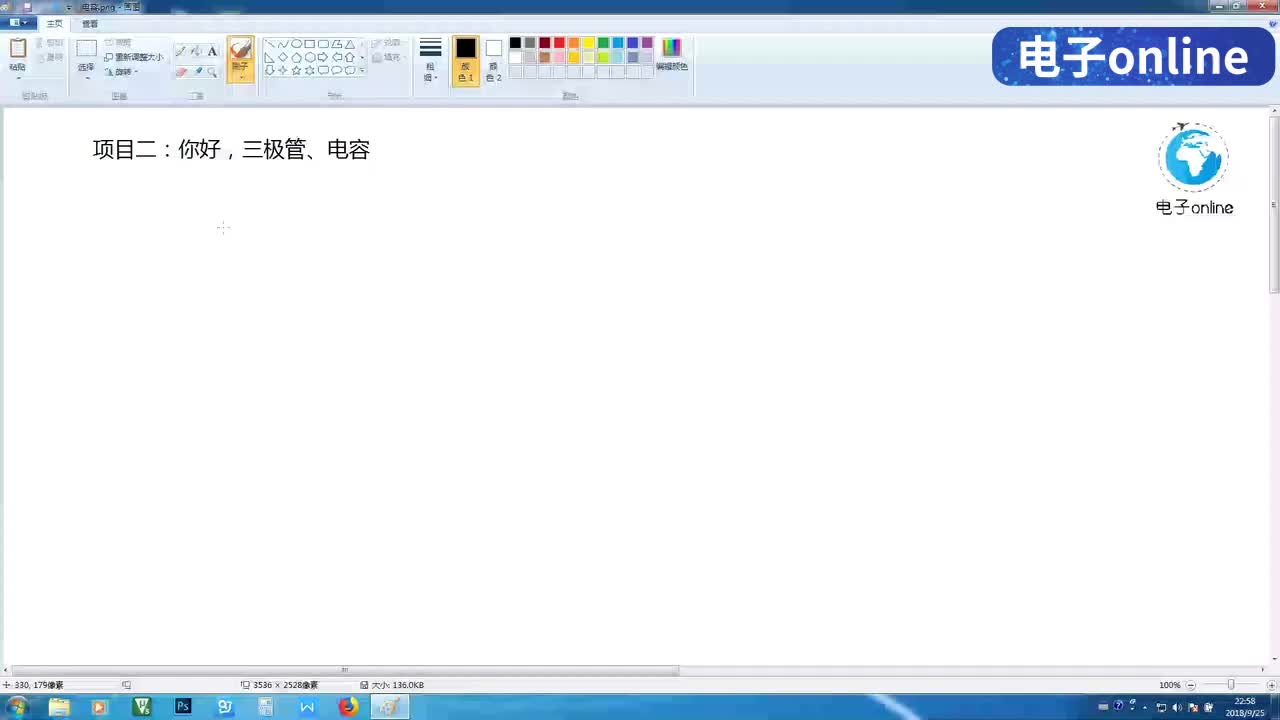Choose the Oval shape
Image resolution: width=1280 pixels, height=720 pixels.
click(x=297, y=44)
